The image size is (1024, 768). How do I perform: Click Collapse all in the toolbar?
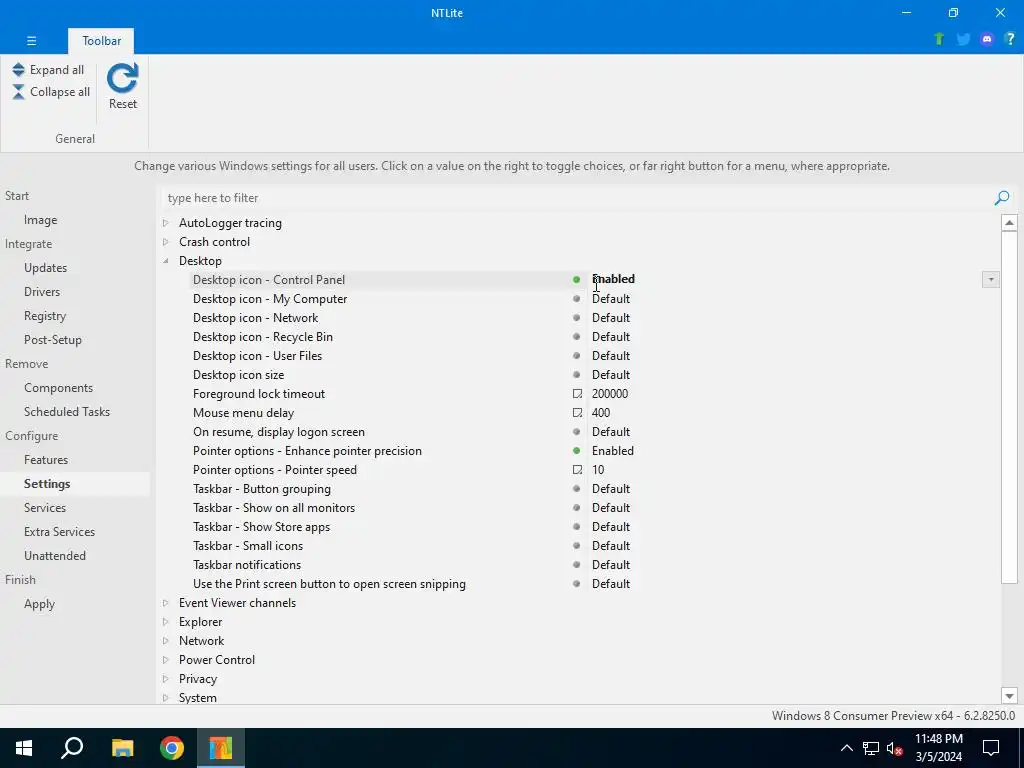(x=51, y=92)
